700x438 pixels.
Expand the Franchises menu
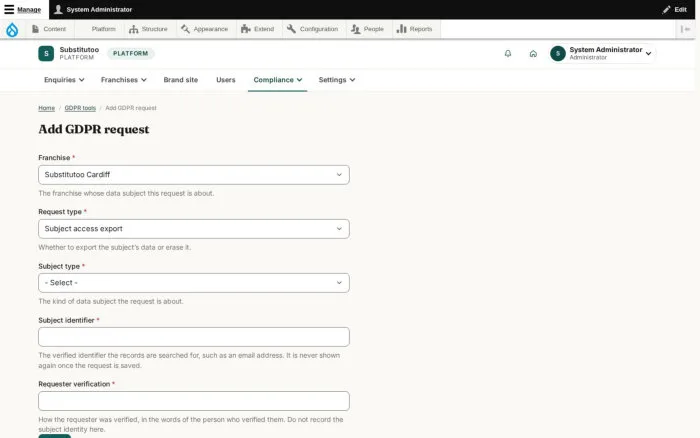point(124,80)
